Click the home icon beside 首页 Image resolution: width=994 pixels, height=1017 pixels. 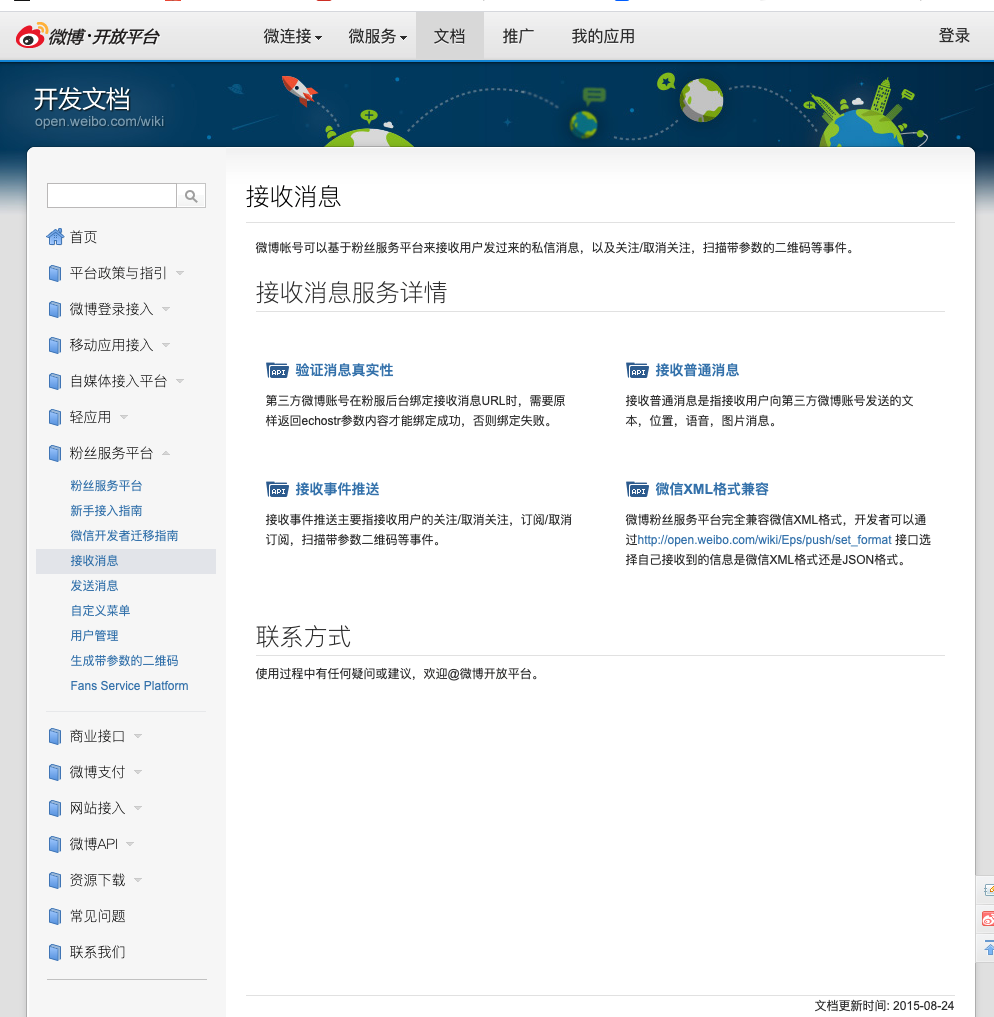click(56, 236)
